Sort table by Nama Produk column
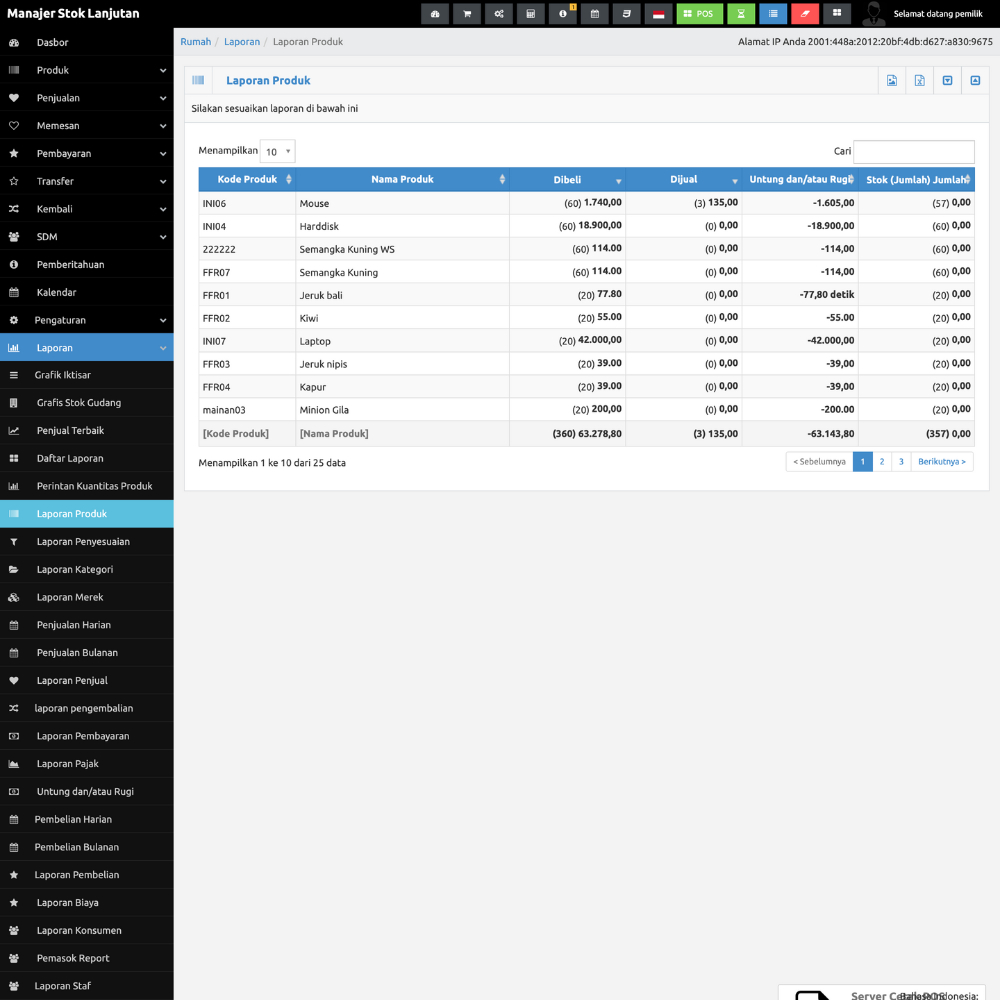The image size is (1000, 1000). (402, 180)
